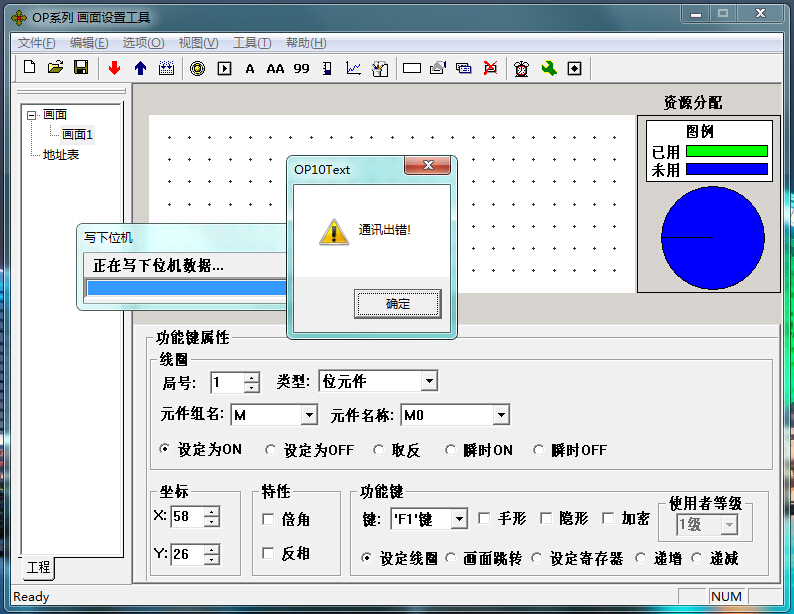Click the green wrench settings icon
Image resolution: width=794 pixels, height=614 pixels.
(x=548, y=68)
